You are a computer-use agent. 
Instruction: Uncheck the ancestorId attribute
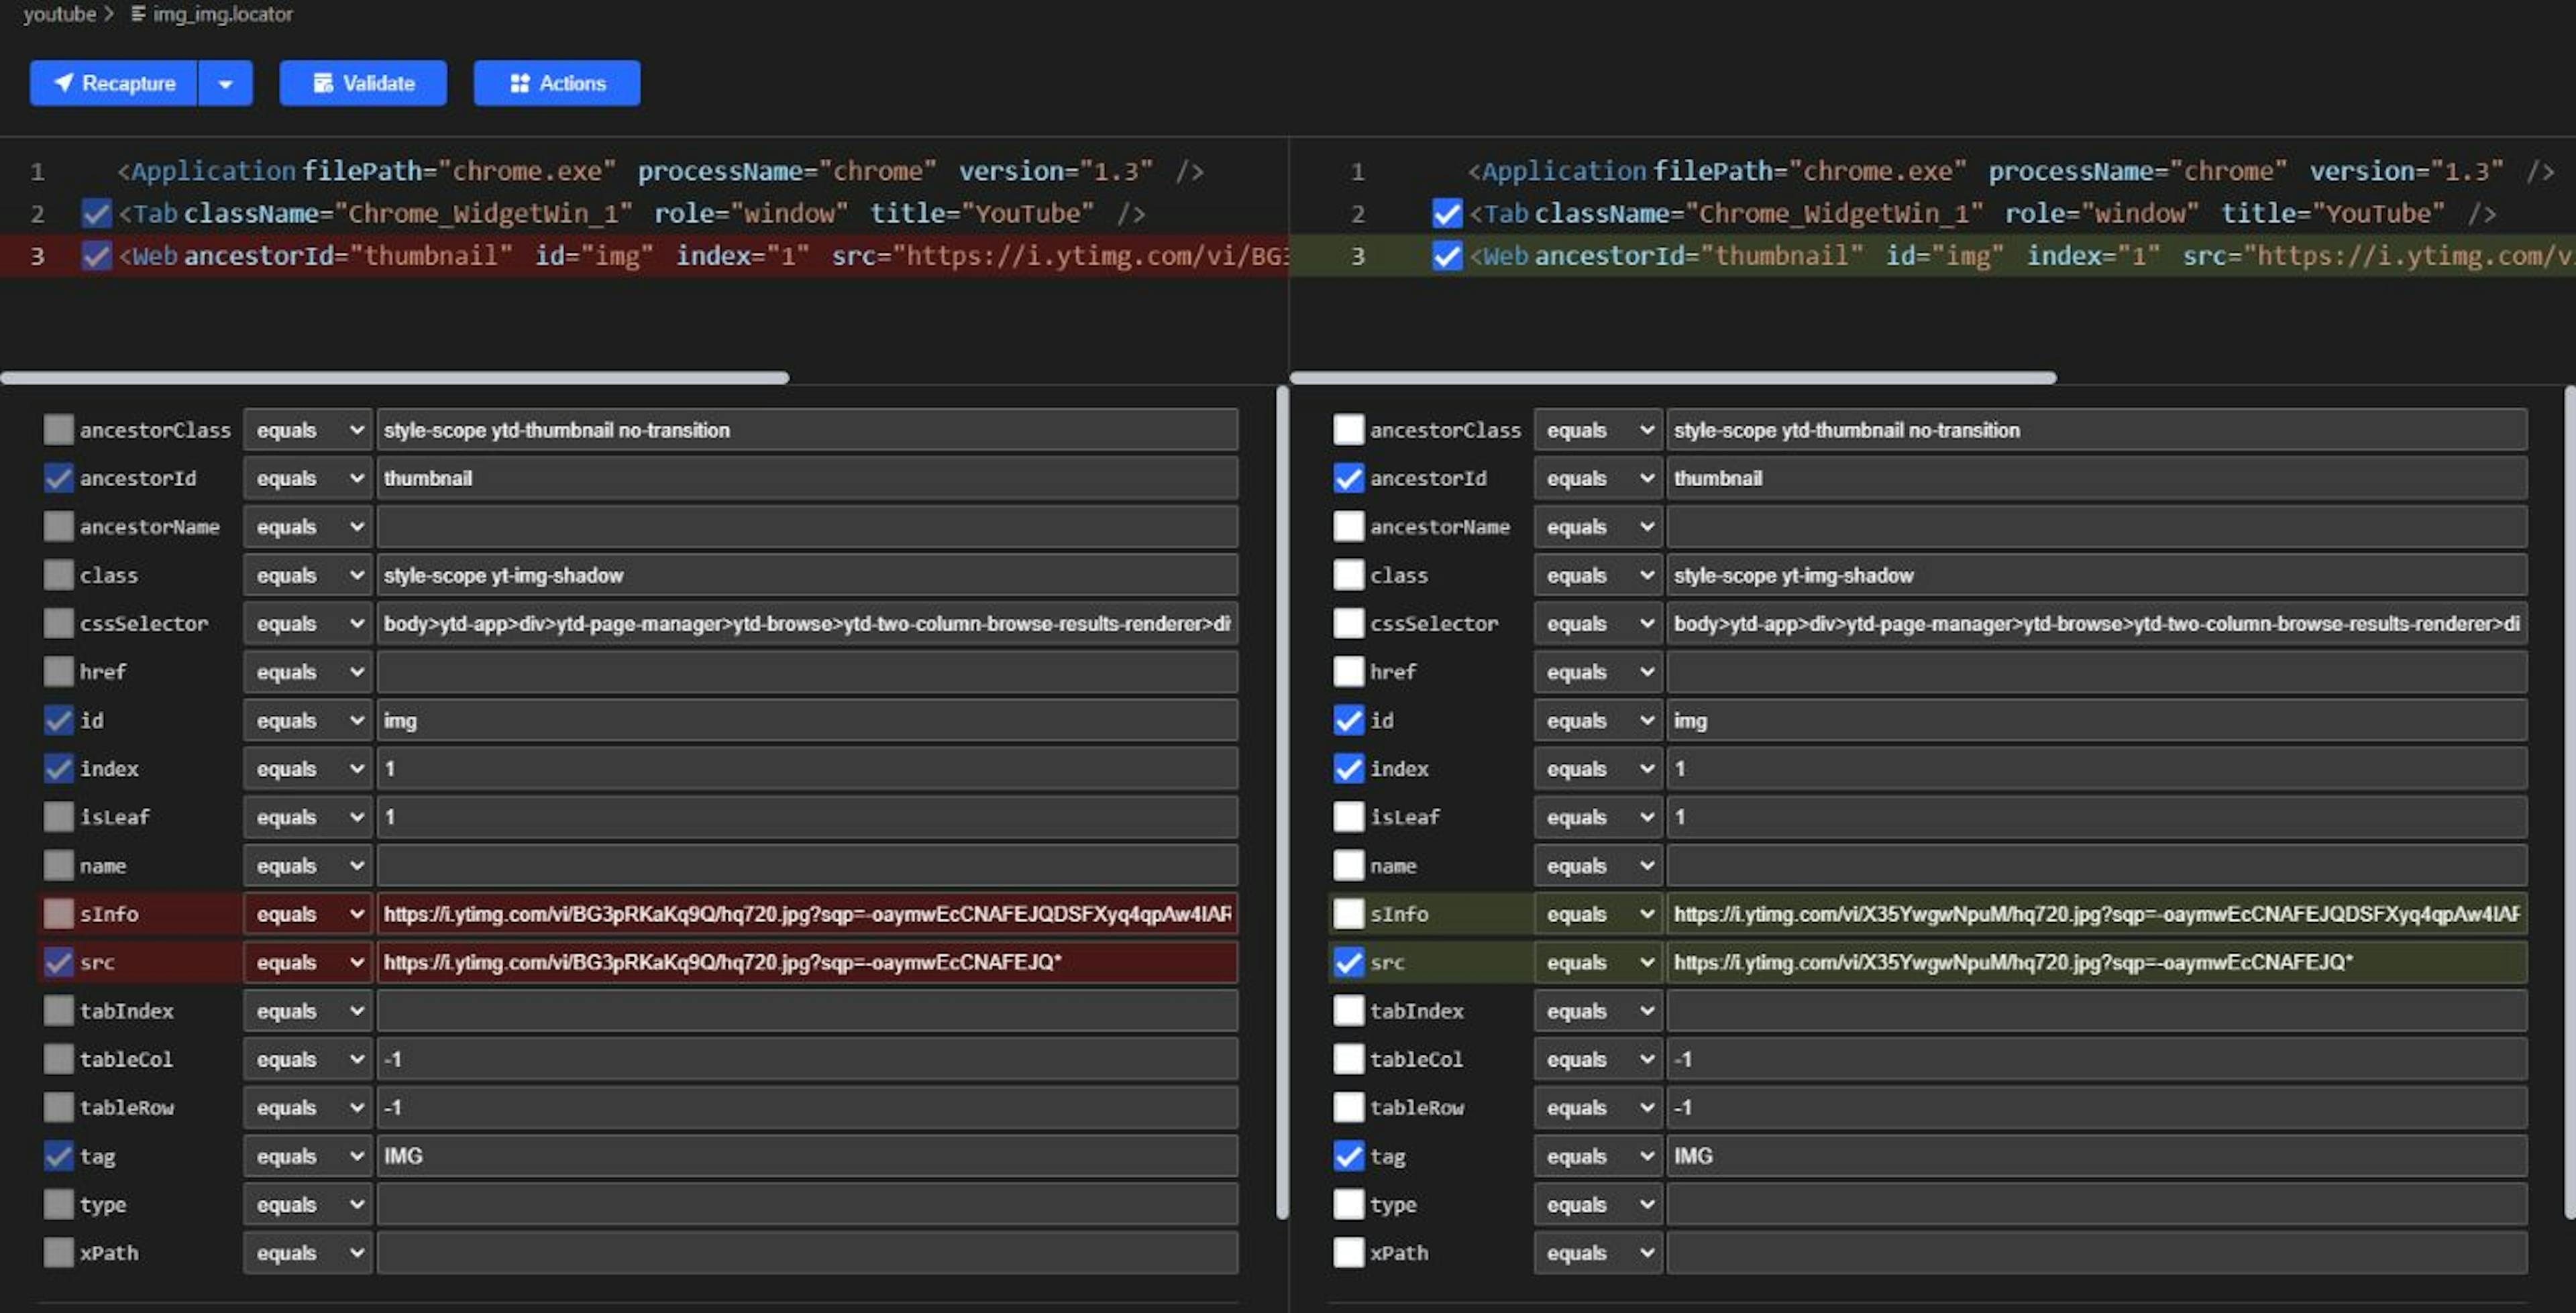coord(58,478)
